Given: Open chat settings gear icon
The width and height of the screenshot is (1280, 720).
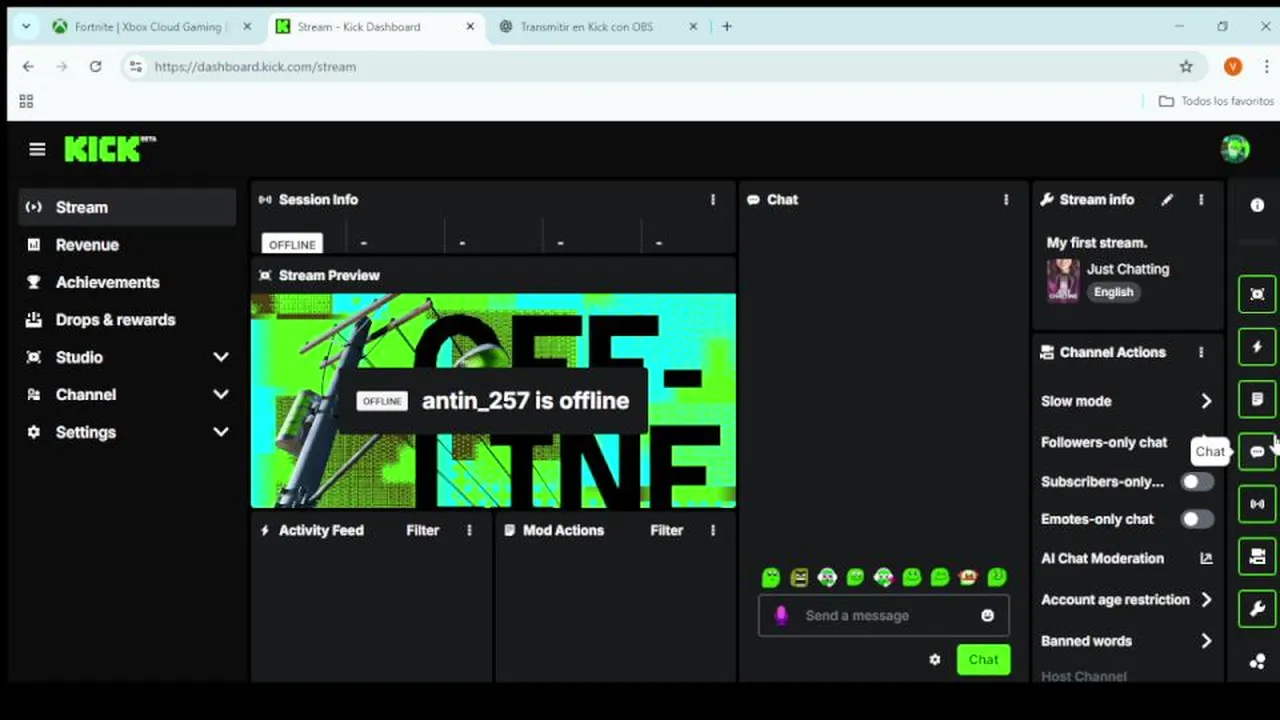Looking at the screenshot, I should pos(935,660).
